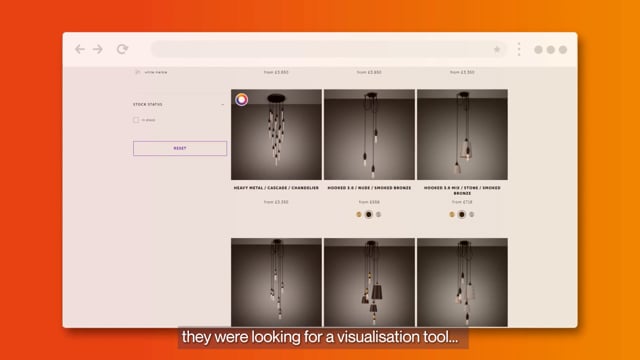The width and height of the screenshot is (640, 360).
Task: Select brass swatch under Hooked 3.0 Nude
Action: point(359,214)
